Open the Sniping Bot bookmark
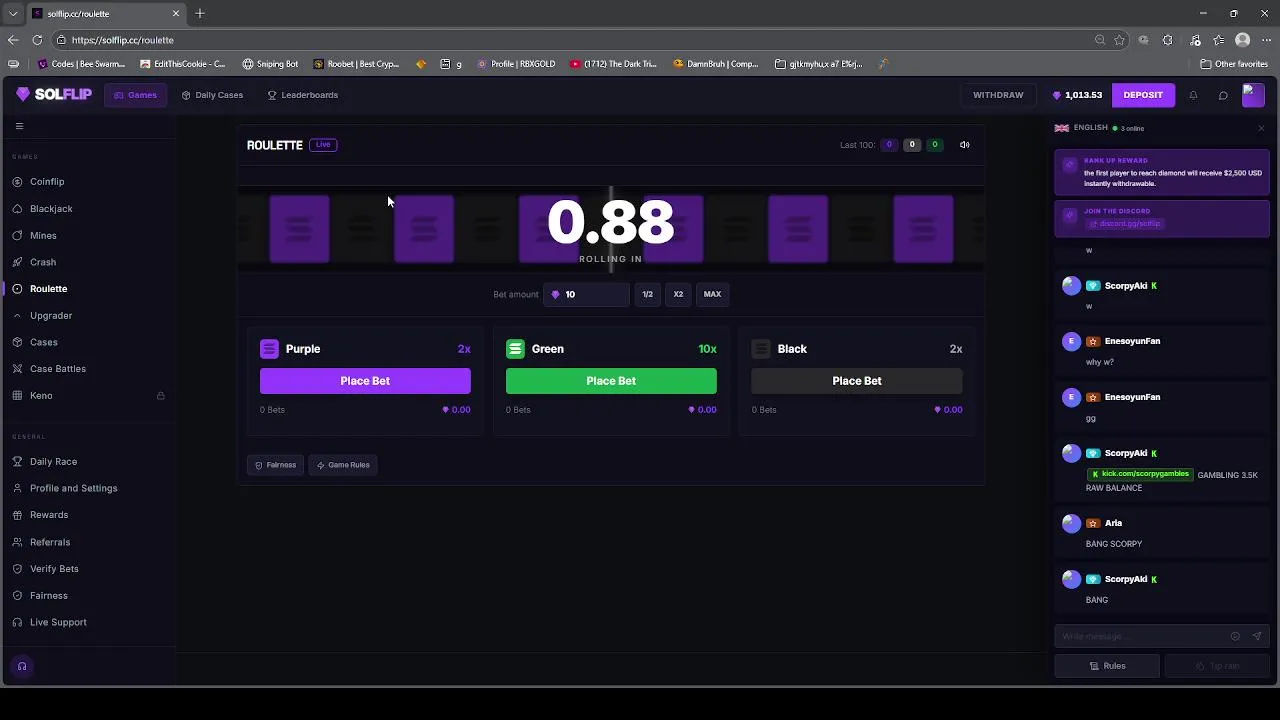 (270, 64)
